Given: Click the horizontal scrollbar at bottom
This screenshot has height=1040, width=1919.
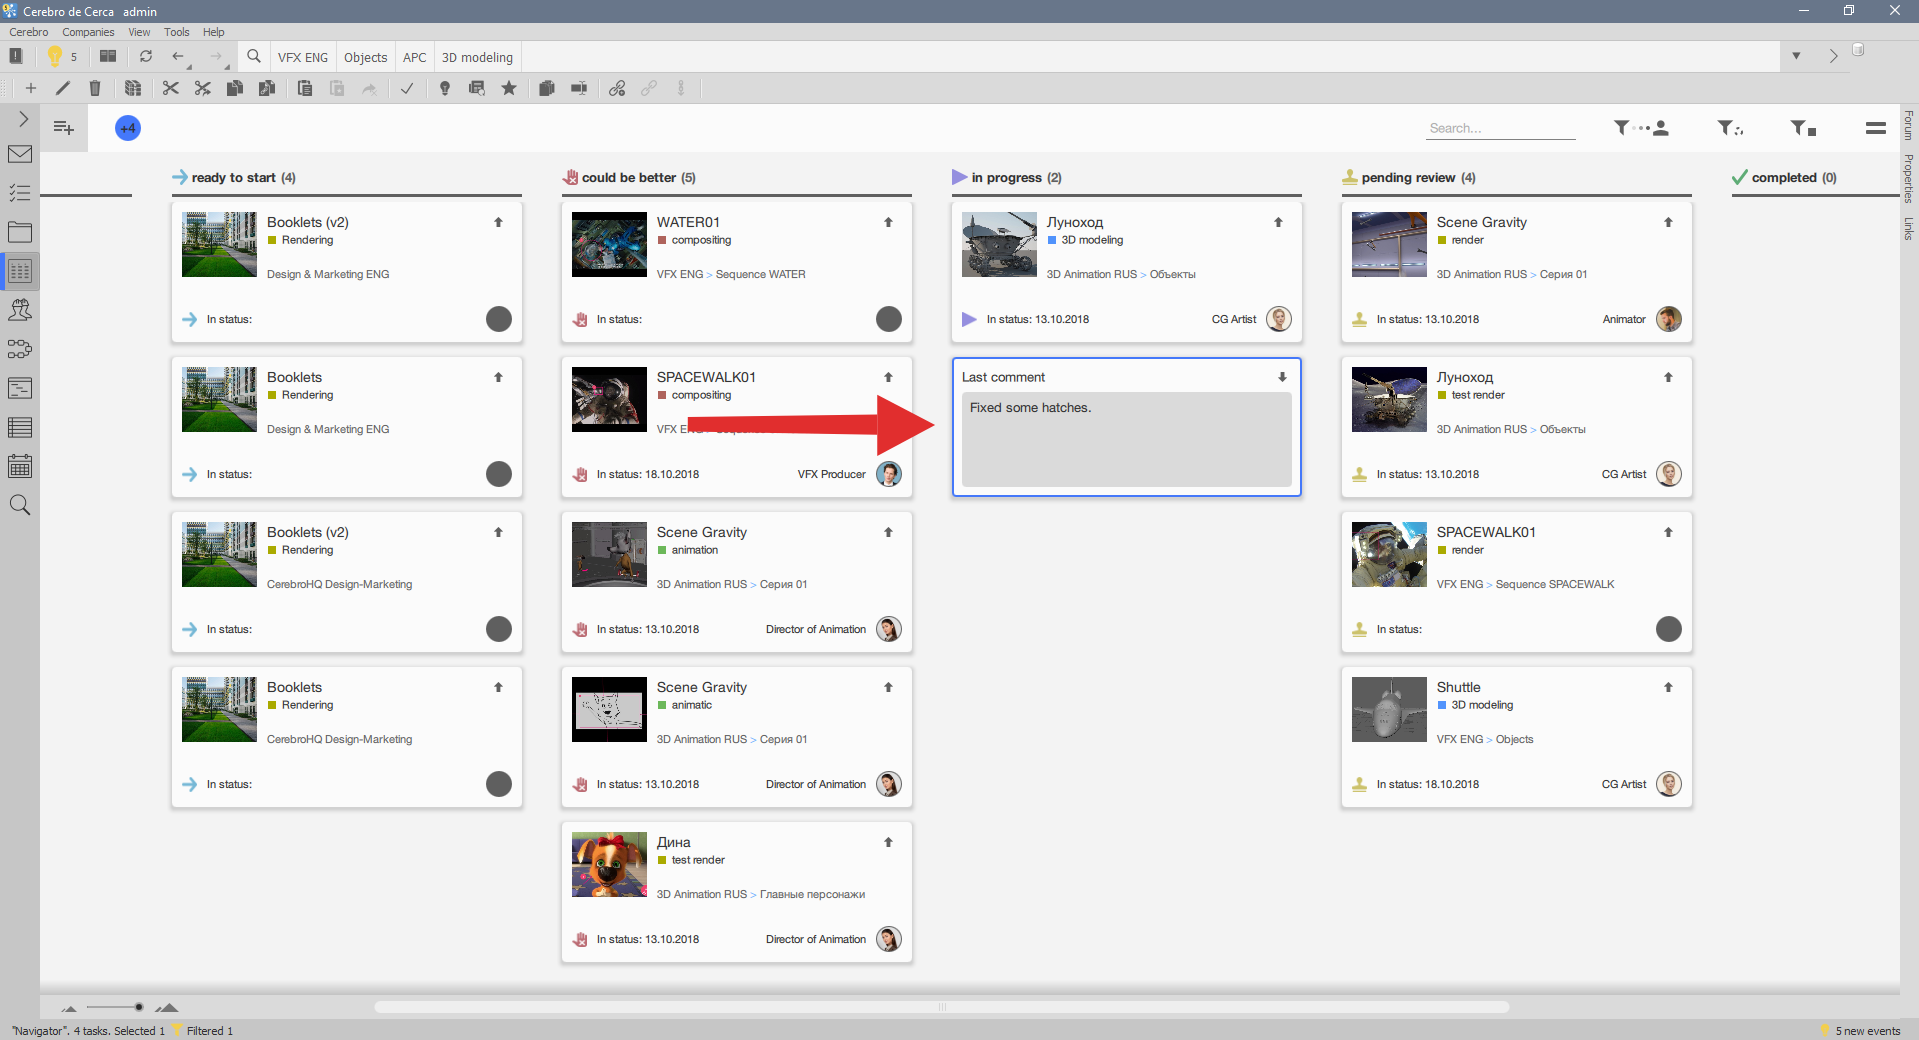Looking at the screenshot, I should click(941, 1007).
